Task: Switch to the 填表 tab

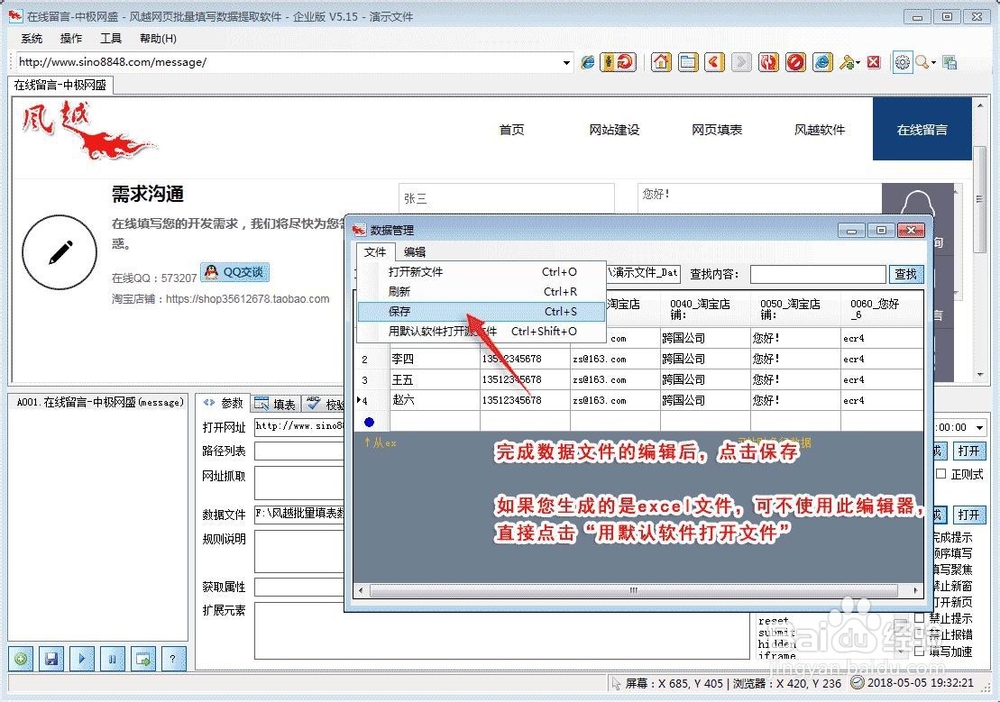Action: click(275, 404)
